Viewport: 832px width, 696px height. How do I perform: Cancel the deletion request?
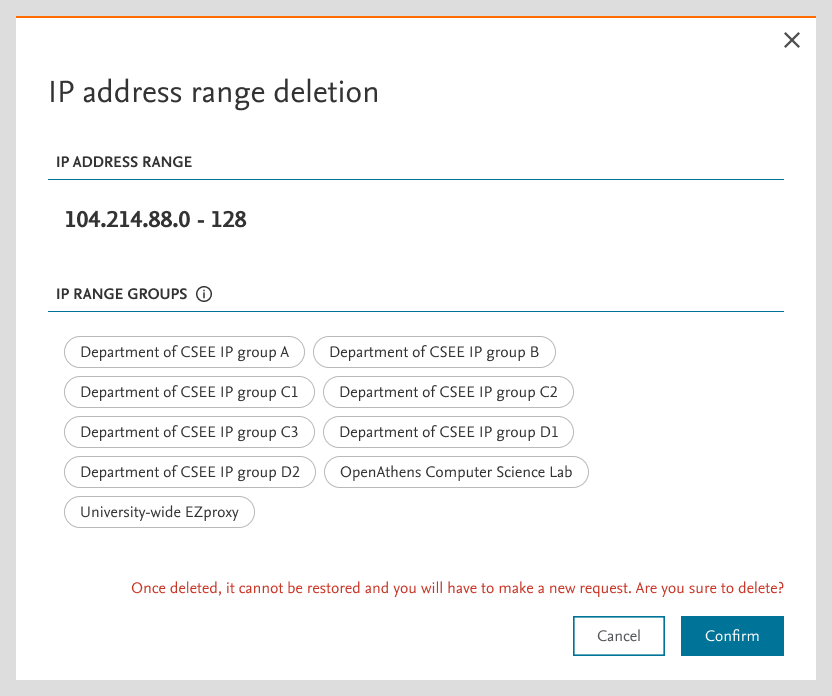point(619,636)
